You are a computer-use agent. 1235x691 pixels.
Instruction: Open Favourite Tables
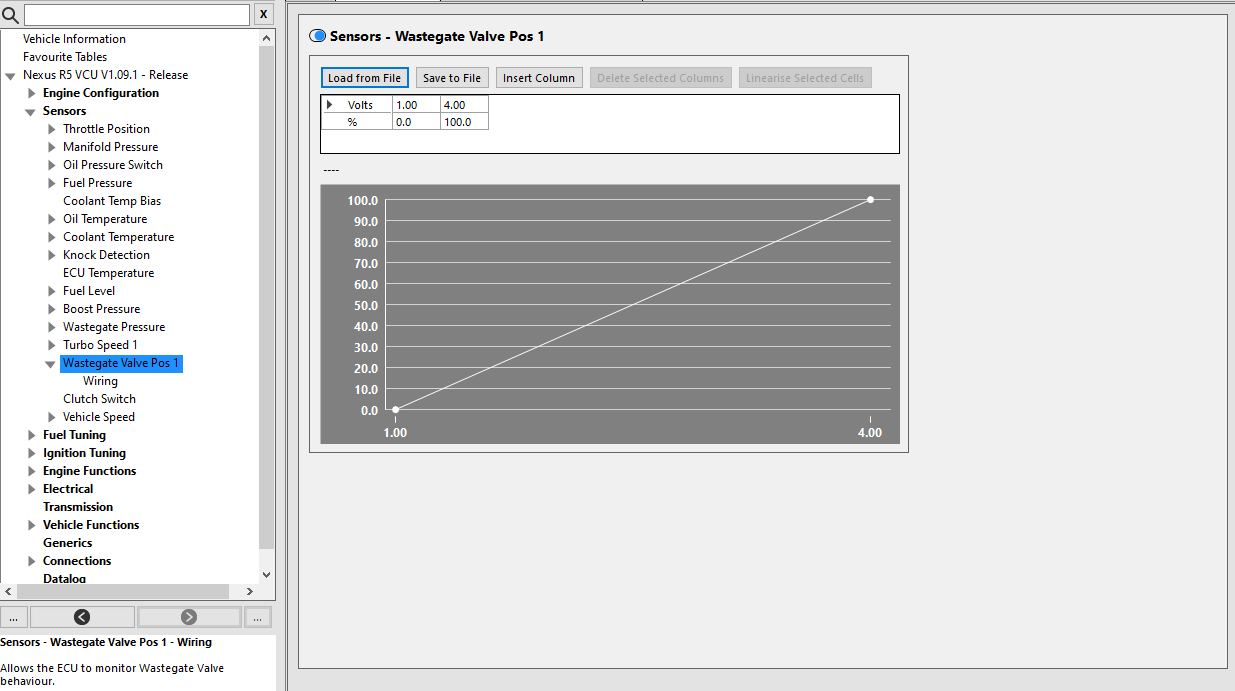[65, 57]
